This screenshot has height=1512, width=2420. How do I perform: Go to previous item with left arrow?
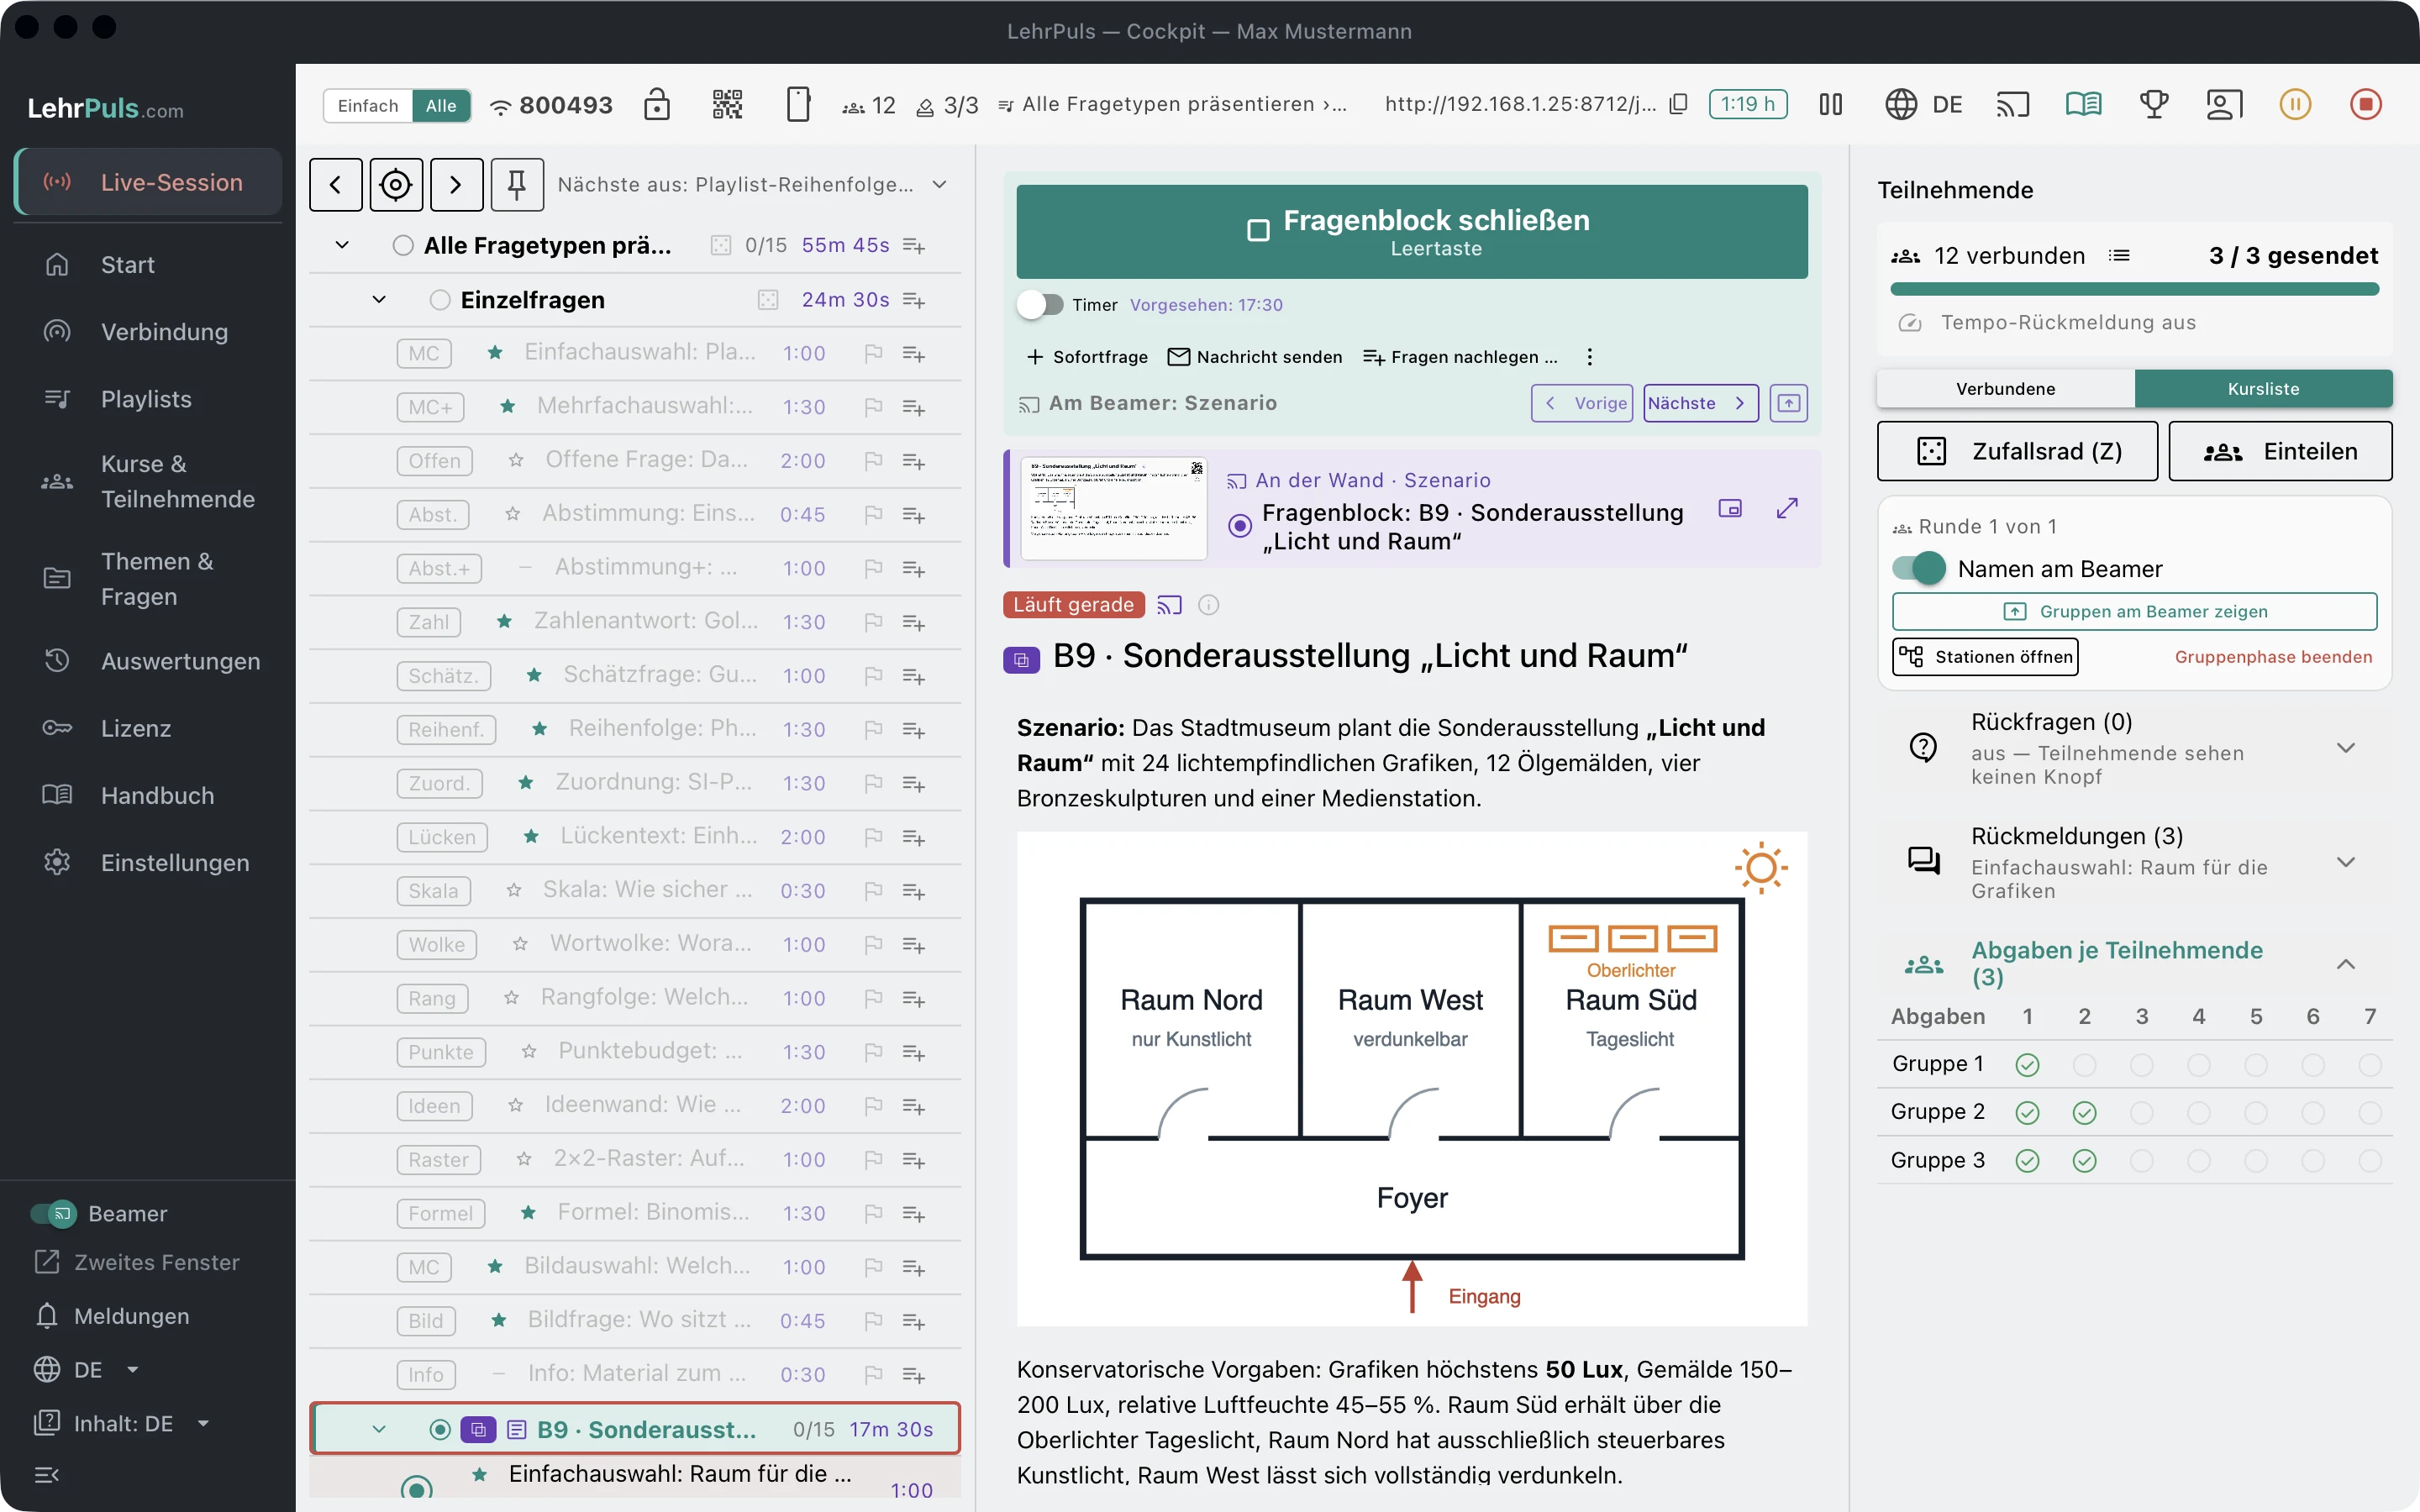pos(336,185)
